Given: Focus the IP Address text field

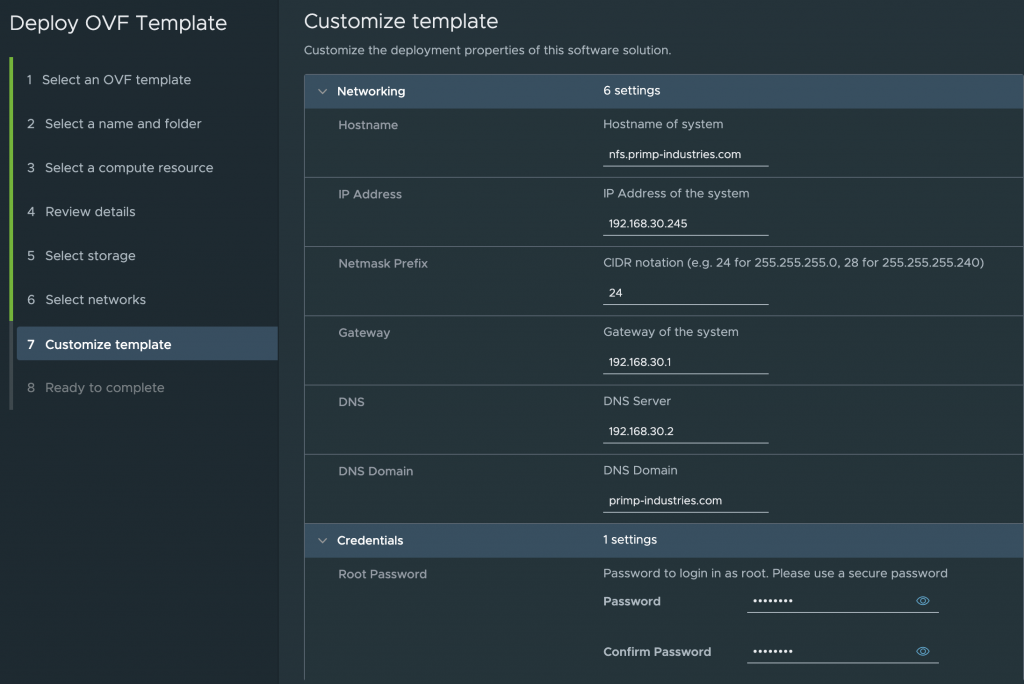Looking at the screenshot, I should [685, 224].
